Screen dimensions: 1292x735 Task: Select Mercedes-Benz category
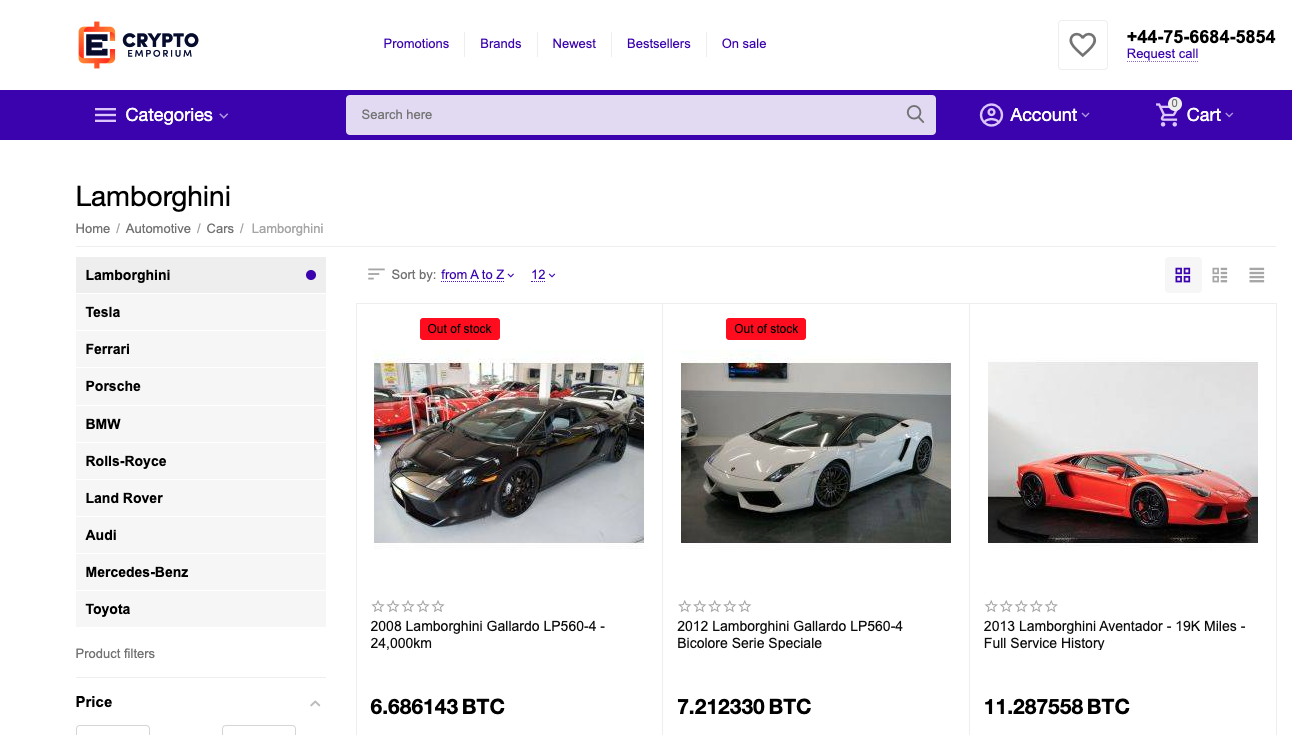pyautogui.click(x=201, y=572)
